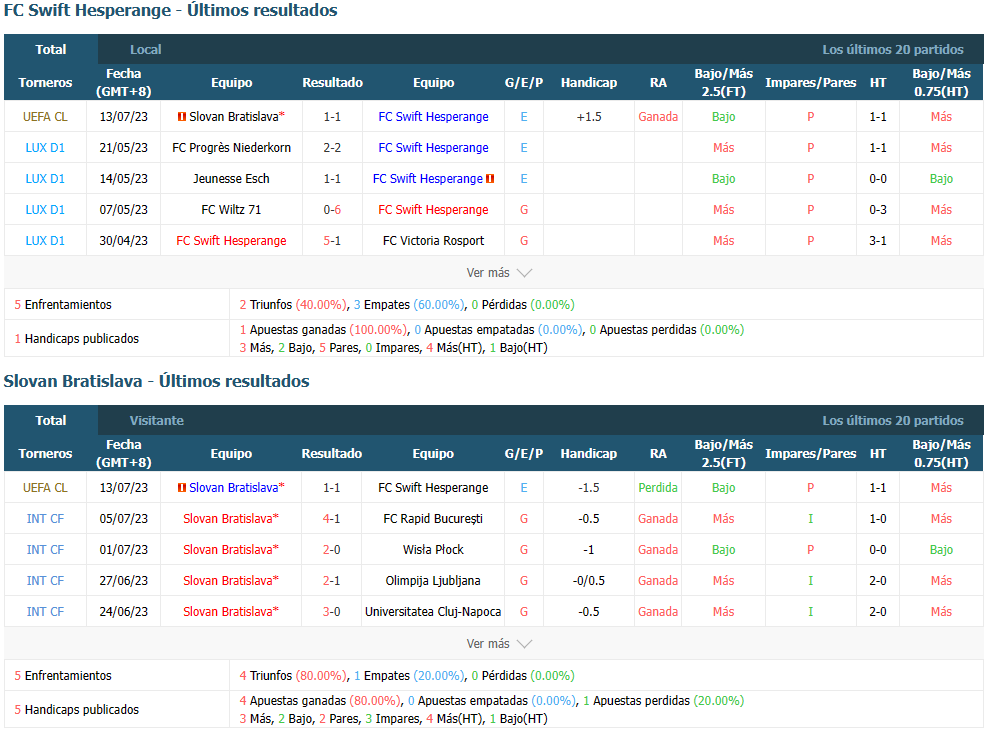Open INT CF link for 05/07/23 match
Screen dimensions: 988x734
point(45,519)
